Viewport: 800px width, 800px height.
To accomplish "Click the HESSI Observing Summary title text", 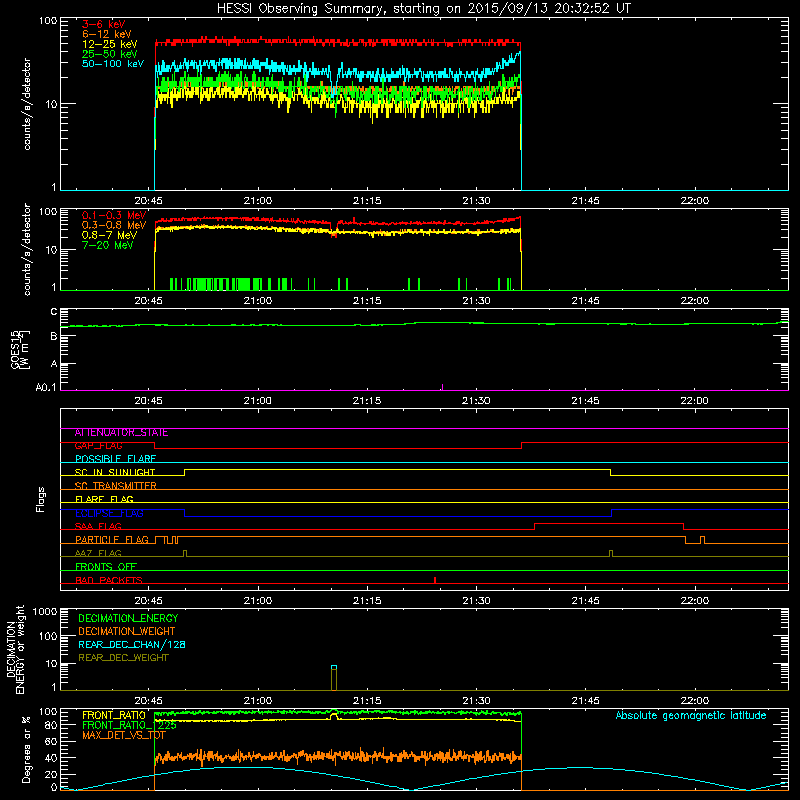I will (423, 9).
